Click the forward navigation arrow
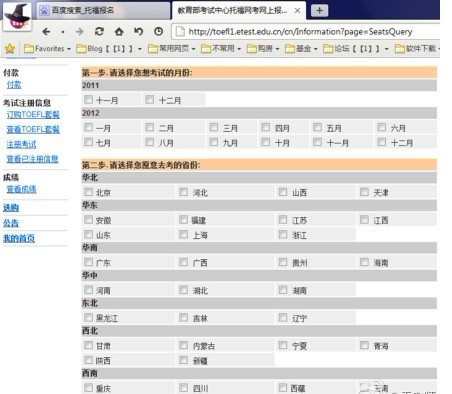Viewport: 452px width, 394px height. click(x=80, y=32)
